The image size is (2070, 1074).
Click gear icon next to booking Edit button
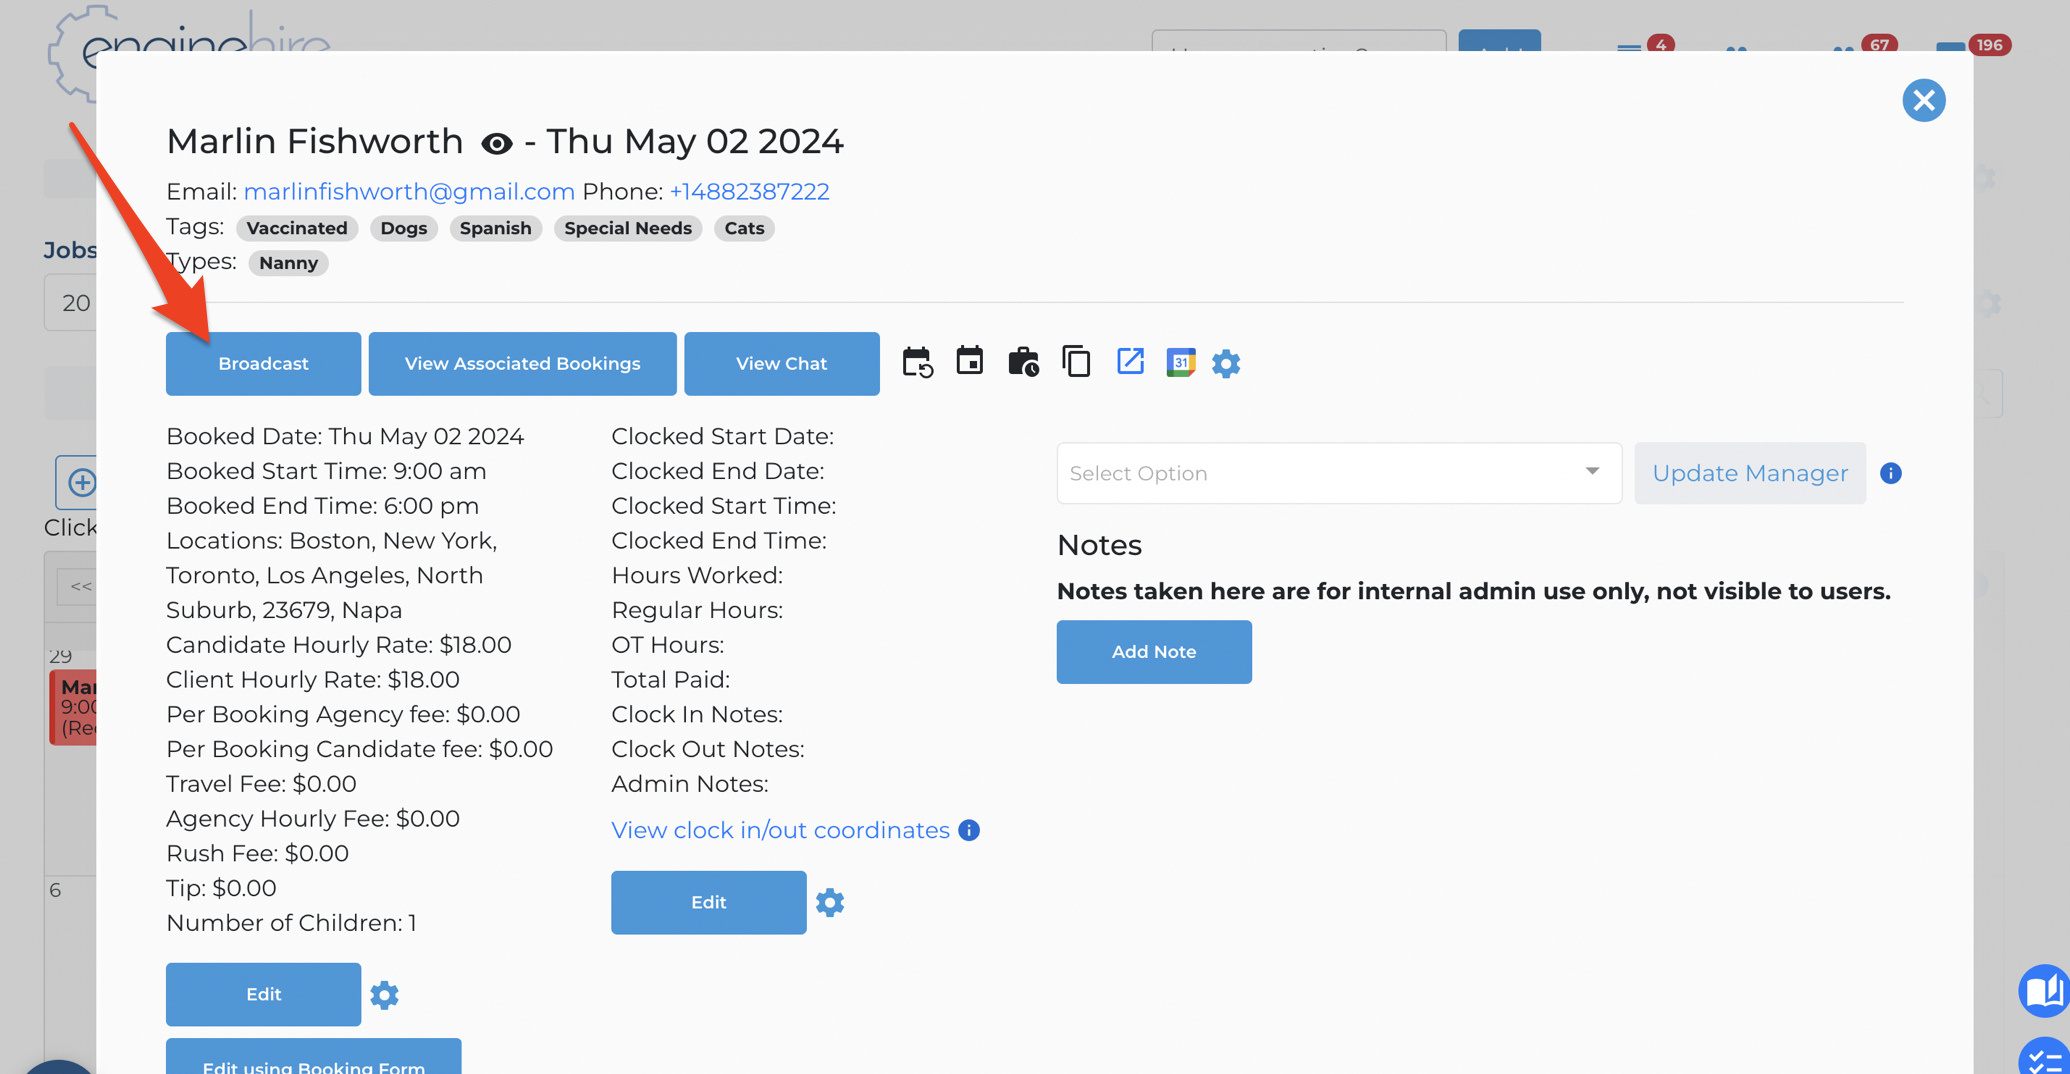coord(384,995)
